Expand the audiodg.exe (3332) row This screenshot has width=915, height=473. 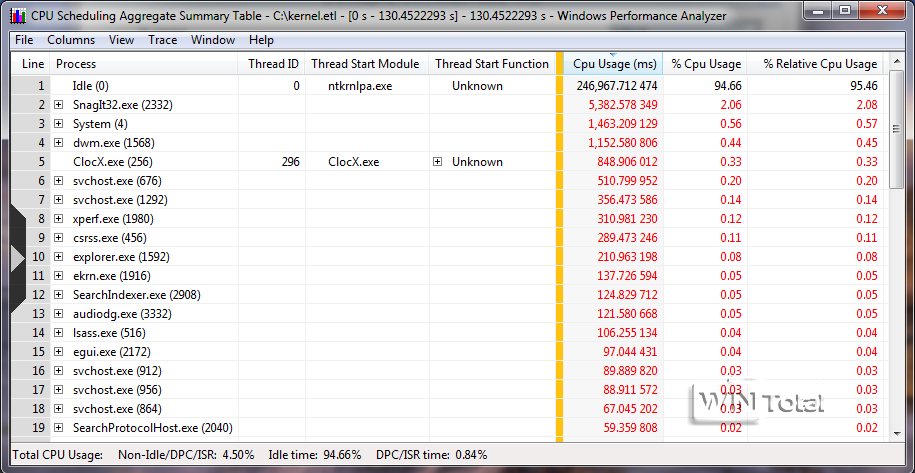pos(58,314)
